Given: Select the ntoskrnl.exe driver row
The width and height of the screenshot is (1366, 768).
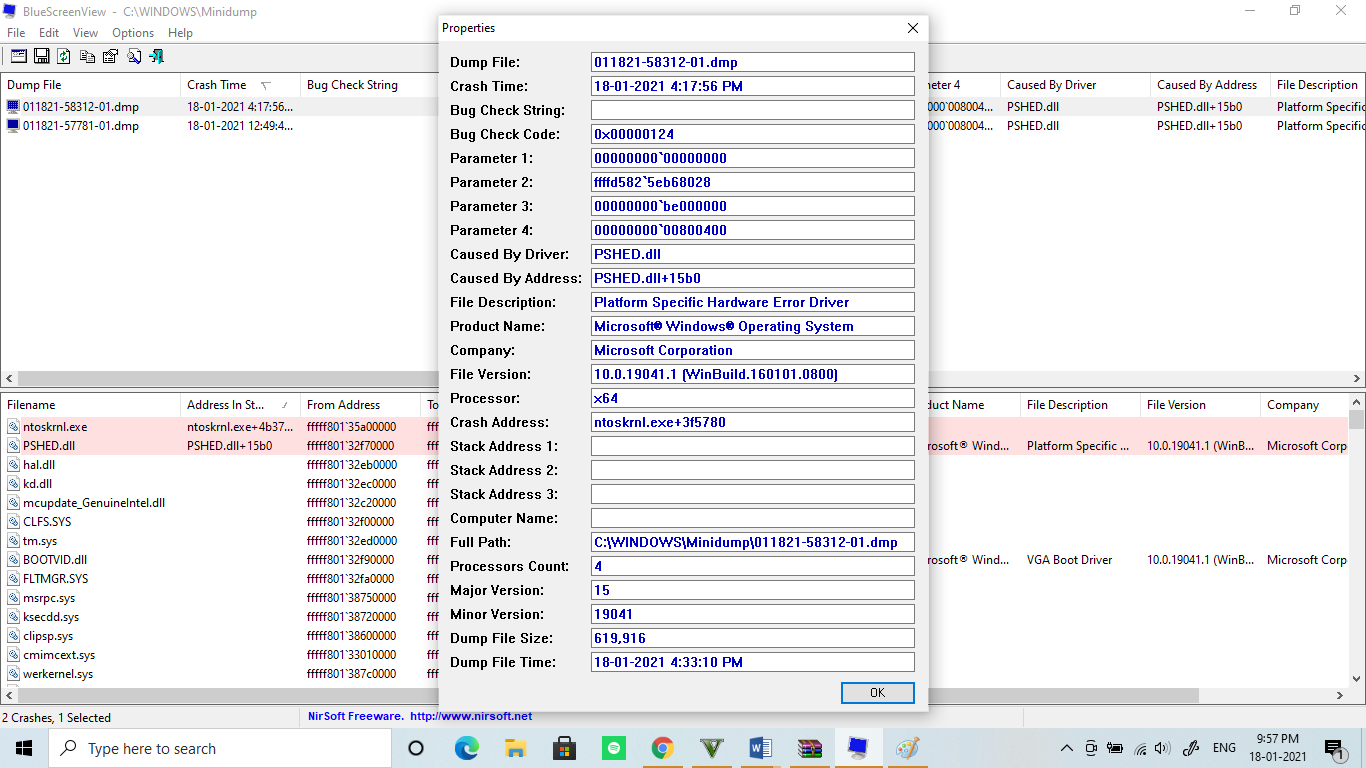Looking at the screenshot, I should (x=55, y=427).
